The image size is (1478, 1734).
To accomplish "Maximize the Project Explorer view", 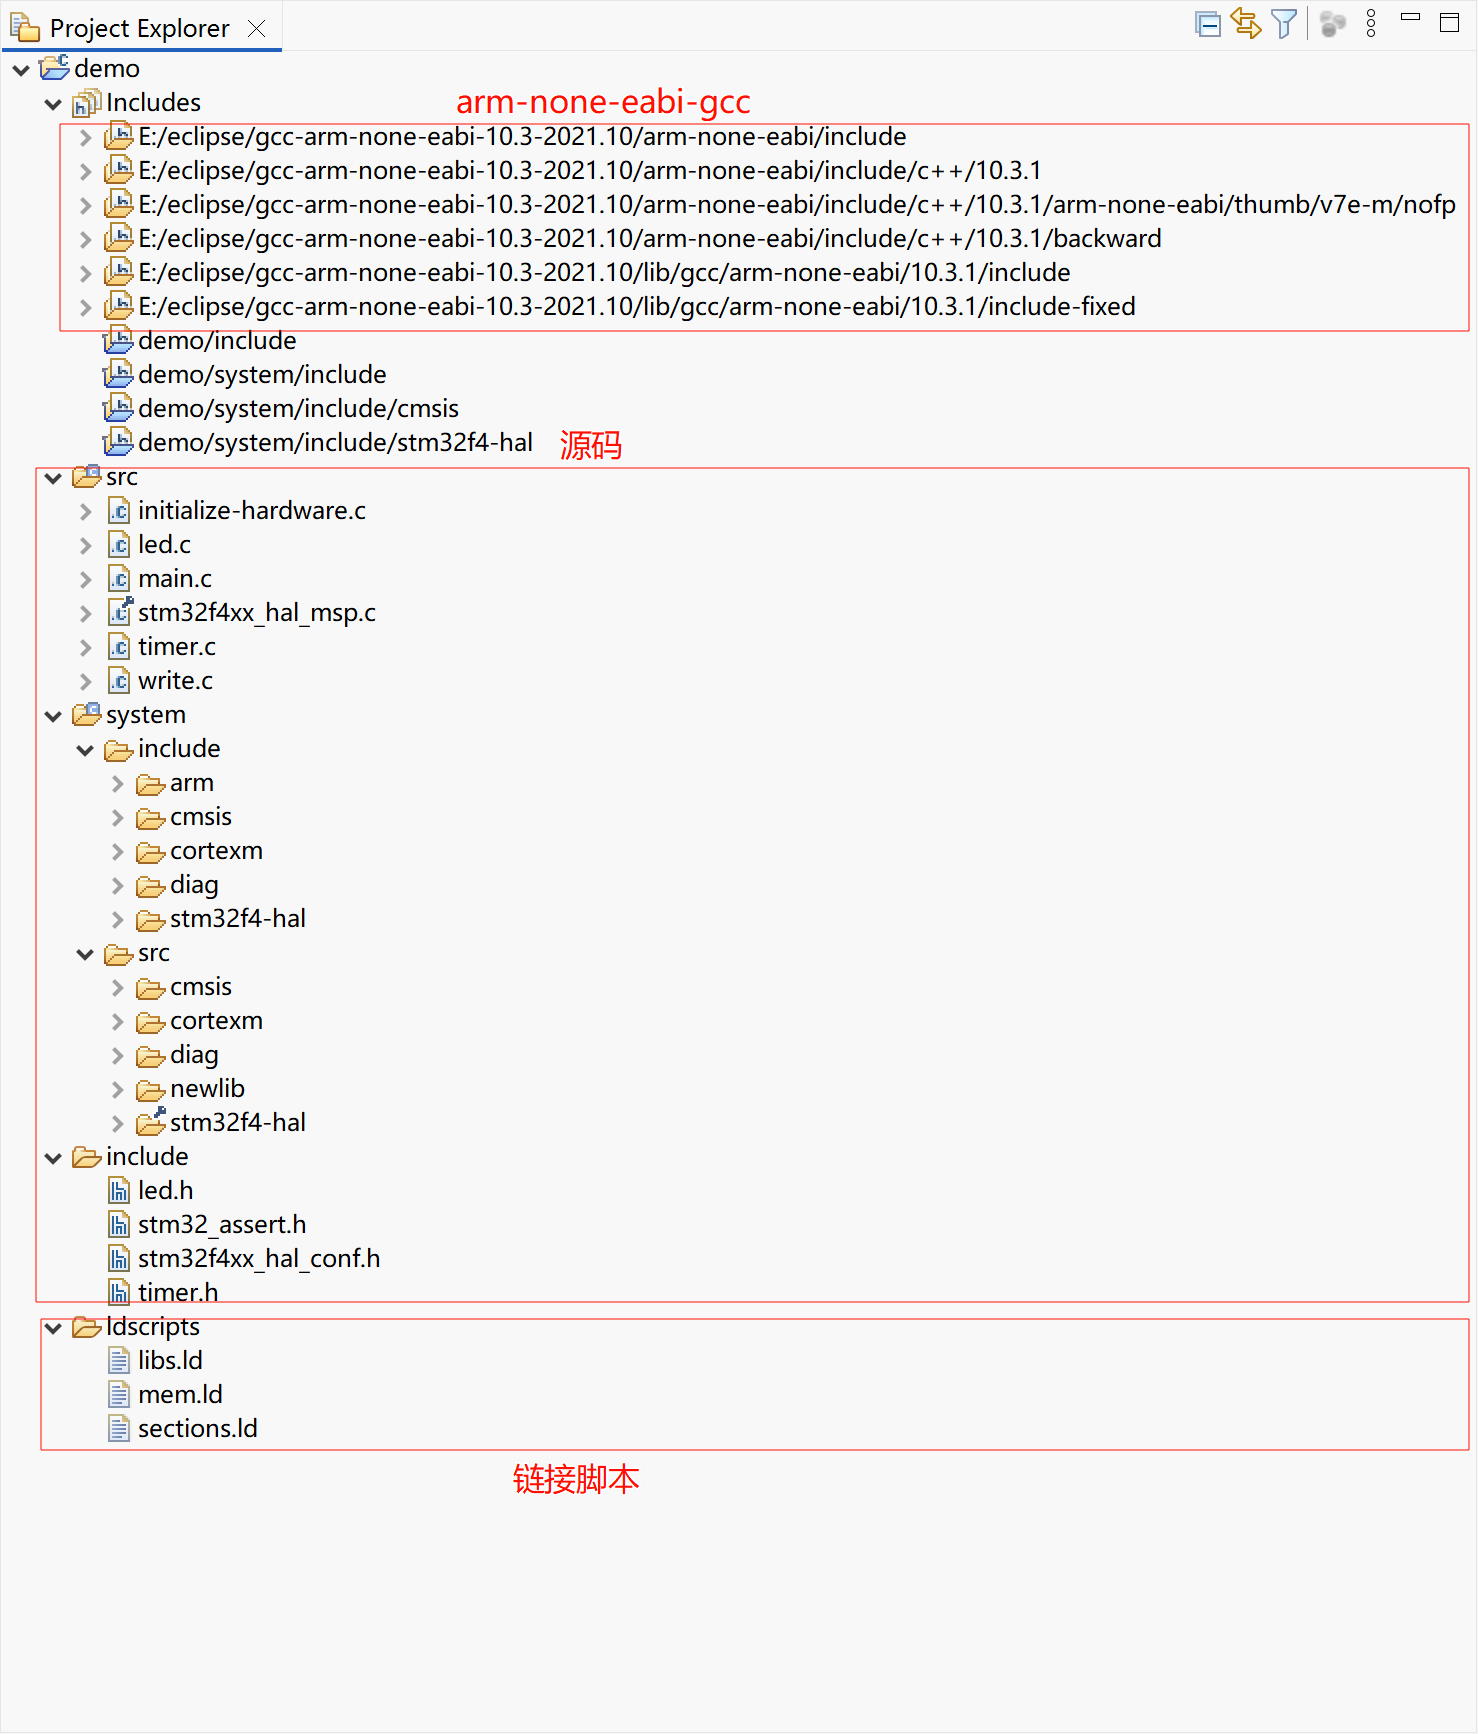I will pyautogui.click(x=1449, y=23).
